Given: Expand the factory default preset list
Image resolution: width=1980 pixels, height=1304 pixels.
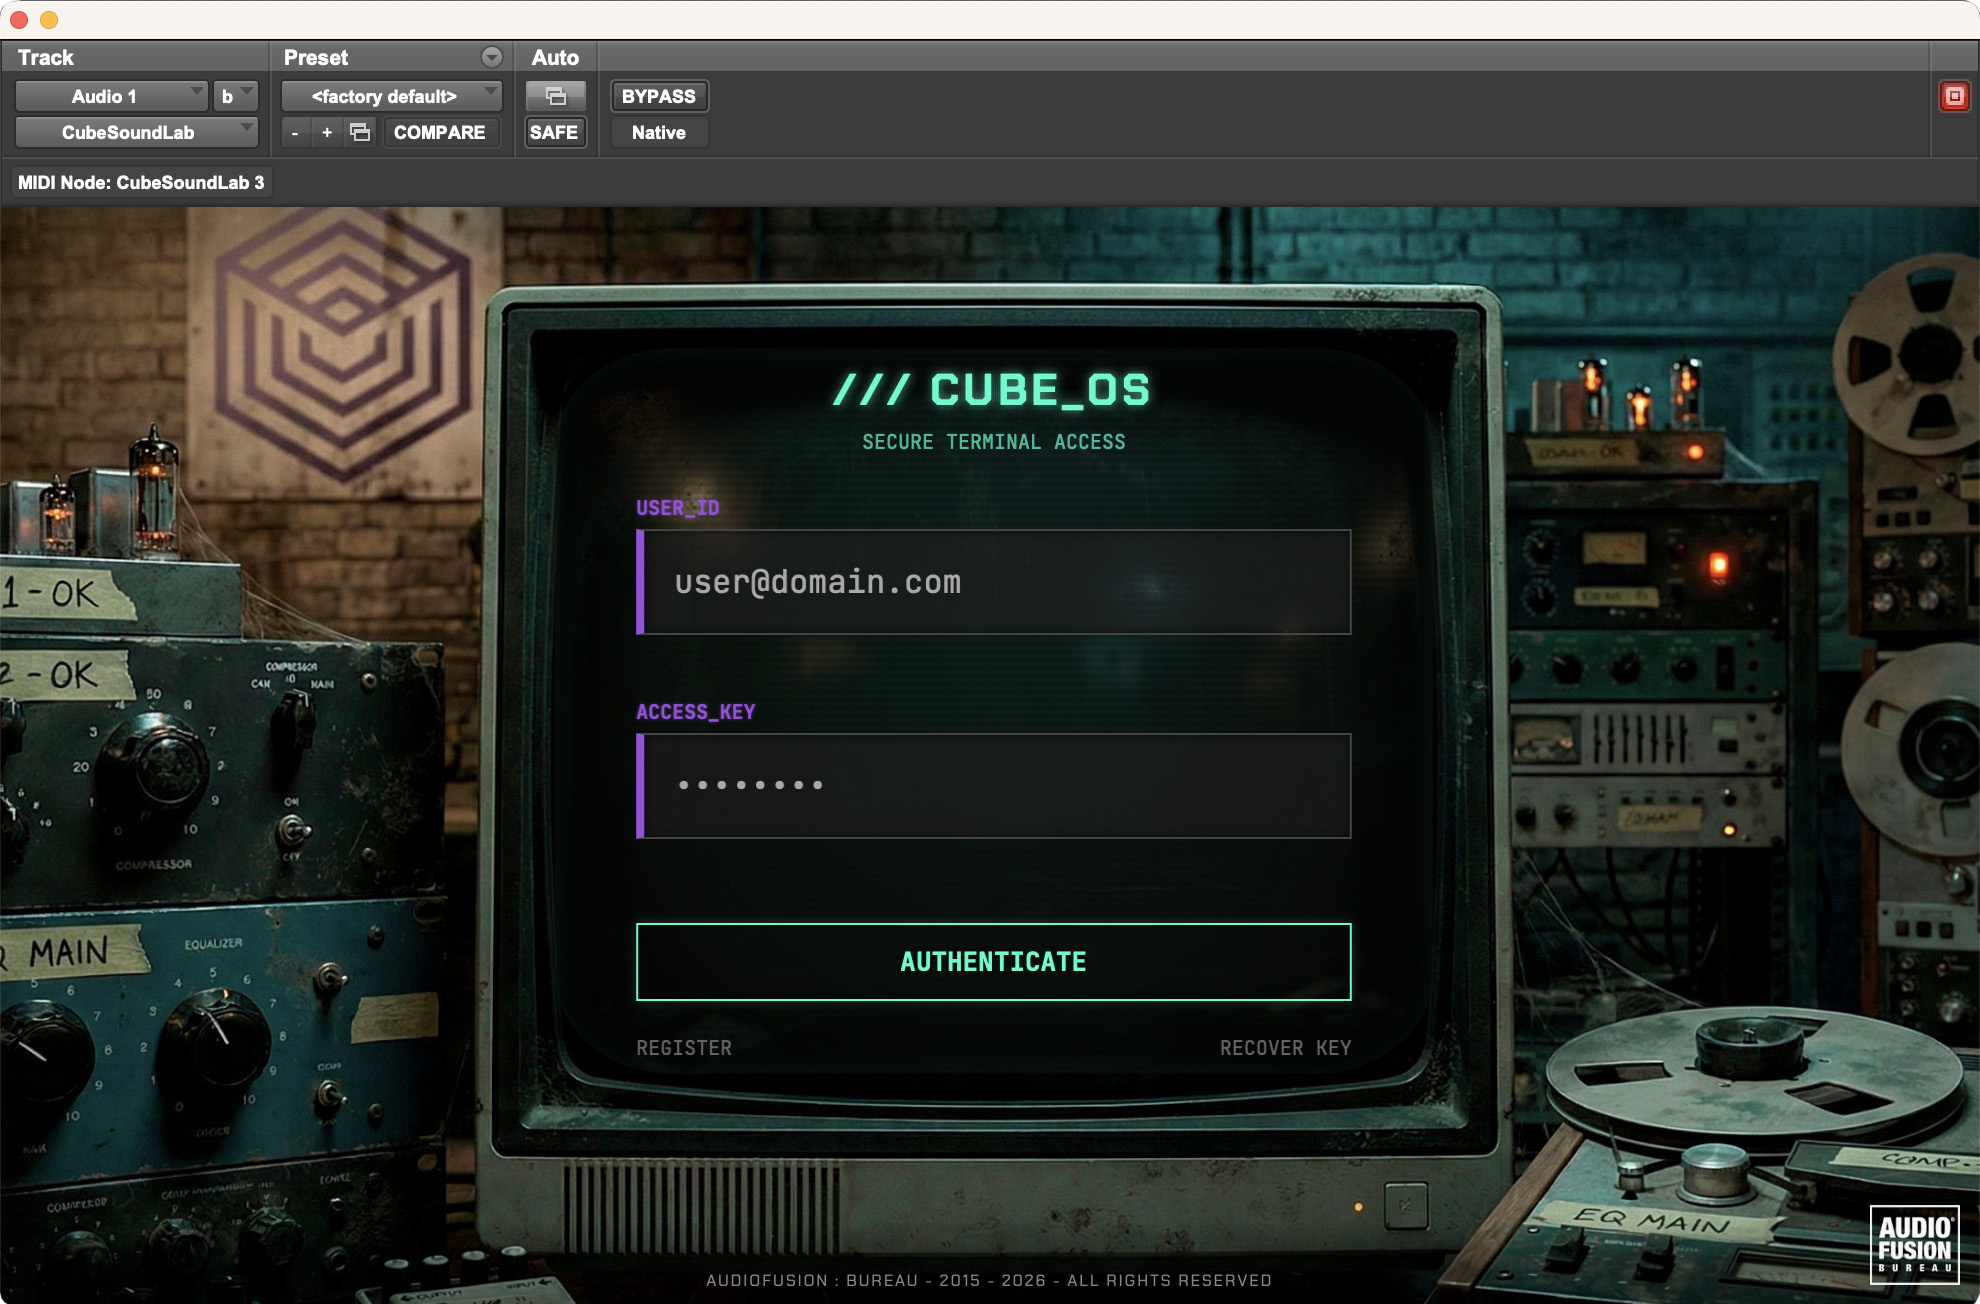Looking at the screenshot, I should click(391, 96).
